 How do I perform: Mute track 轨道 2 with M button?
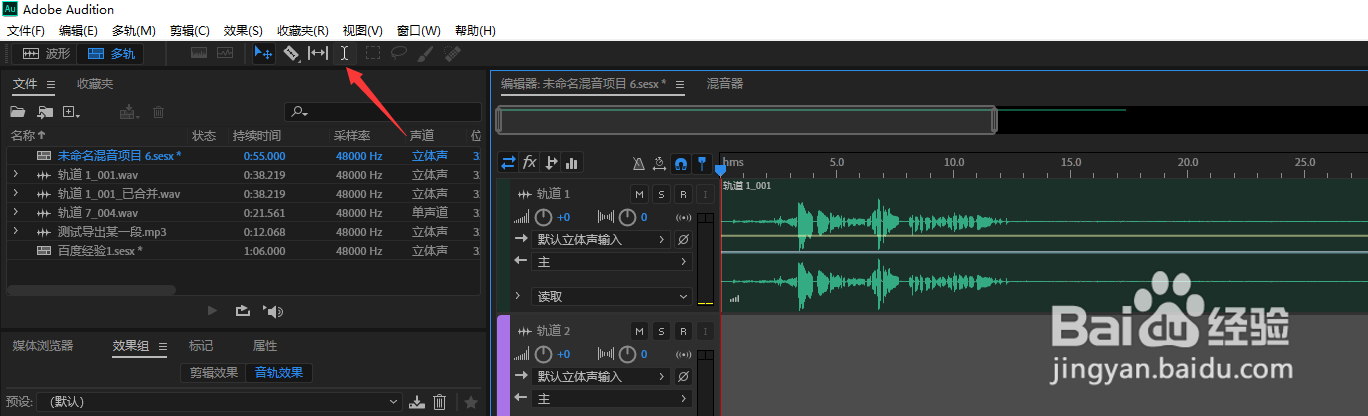639,331
